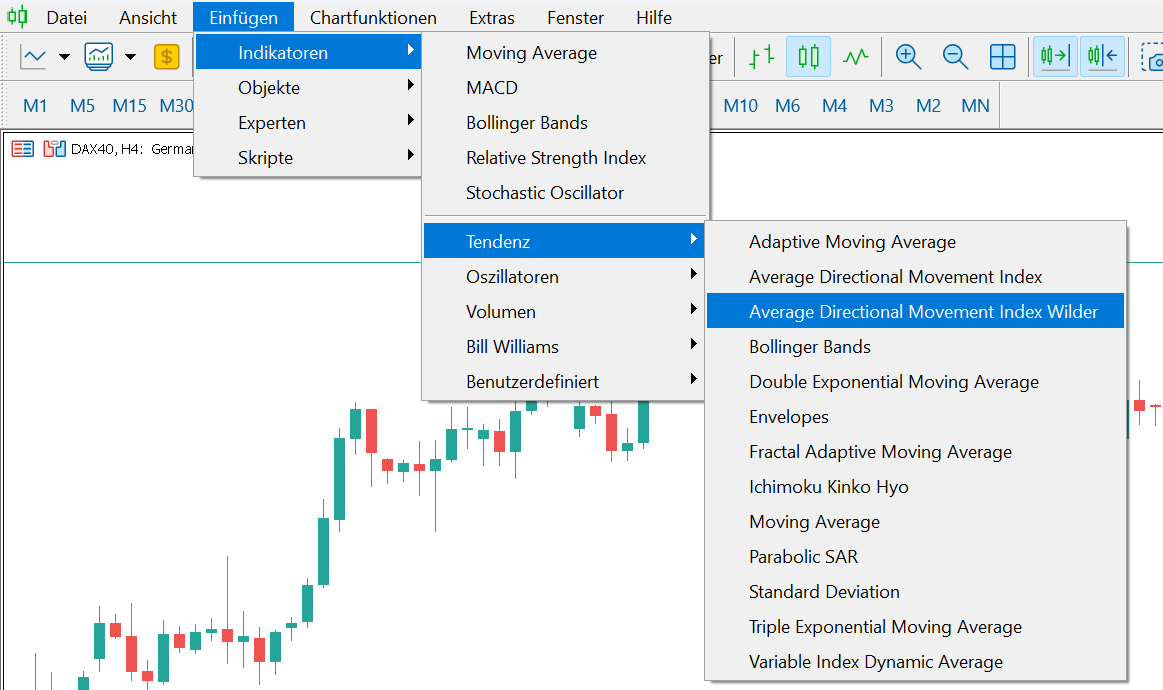The height and width of the screenshot is (690, 1163).
Task: Click the tile windows grid icon
Action: tap(1003, 56)
